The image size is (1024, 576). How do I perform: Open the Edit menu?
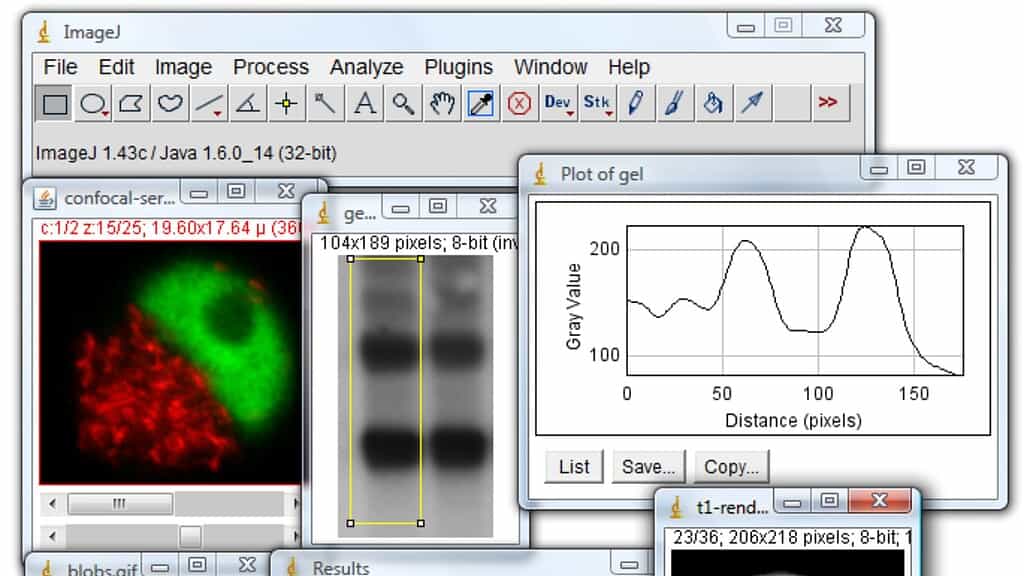pyautogui.click(x=116, y=67)
